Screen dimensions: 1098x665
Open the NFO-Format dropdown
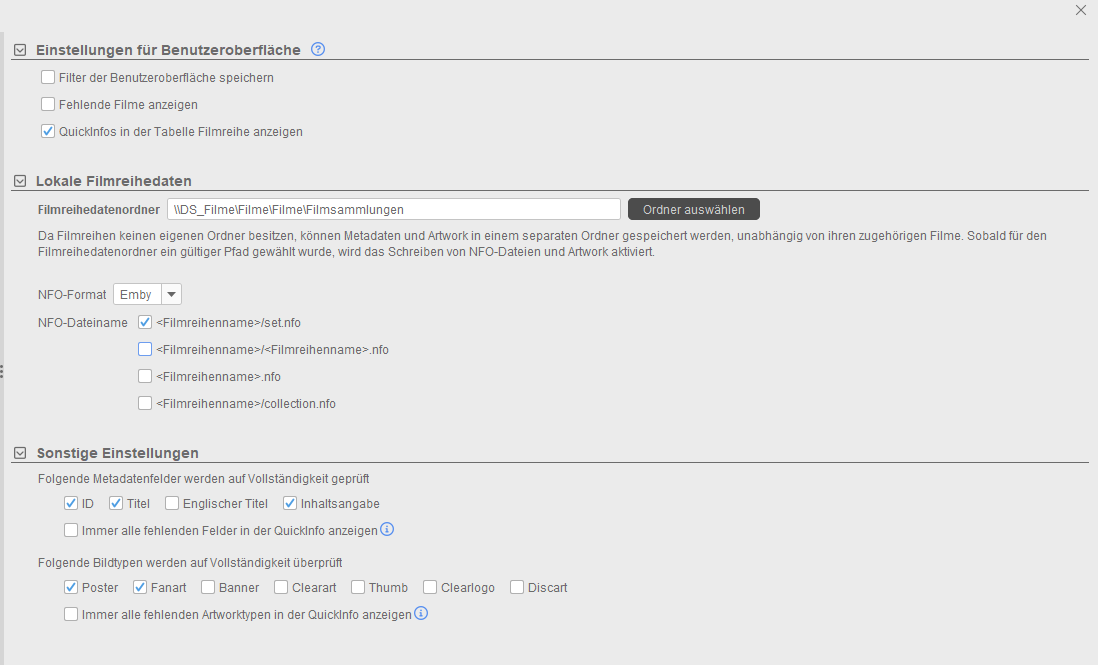point(171,293)
